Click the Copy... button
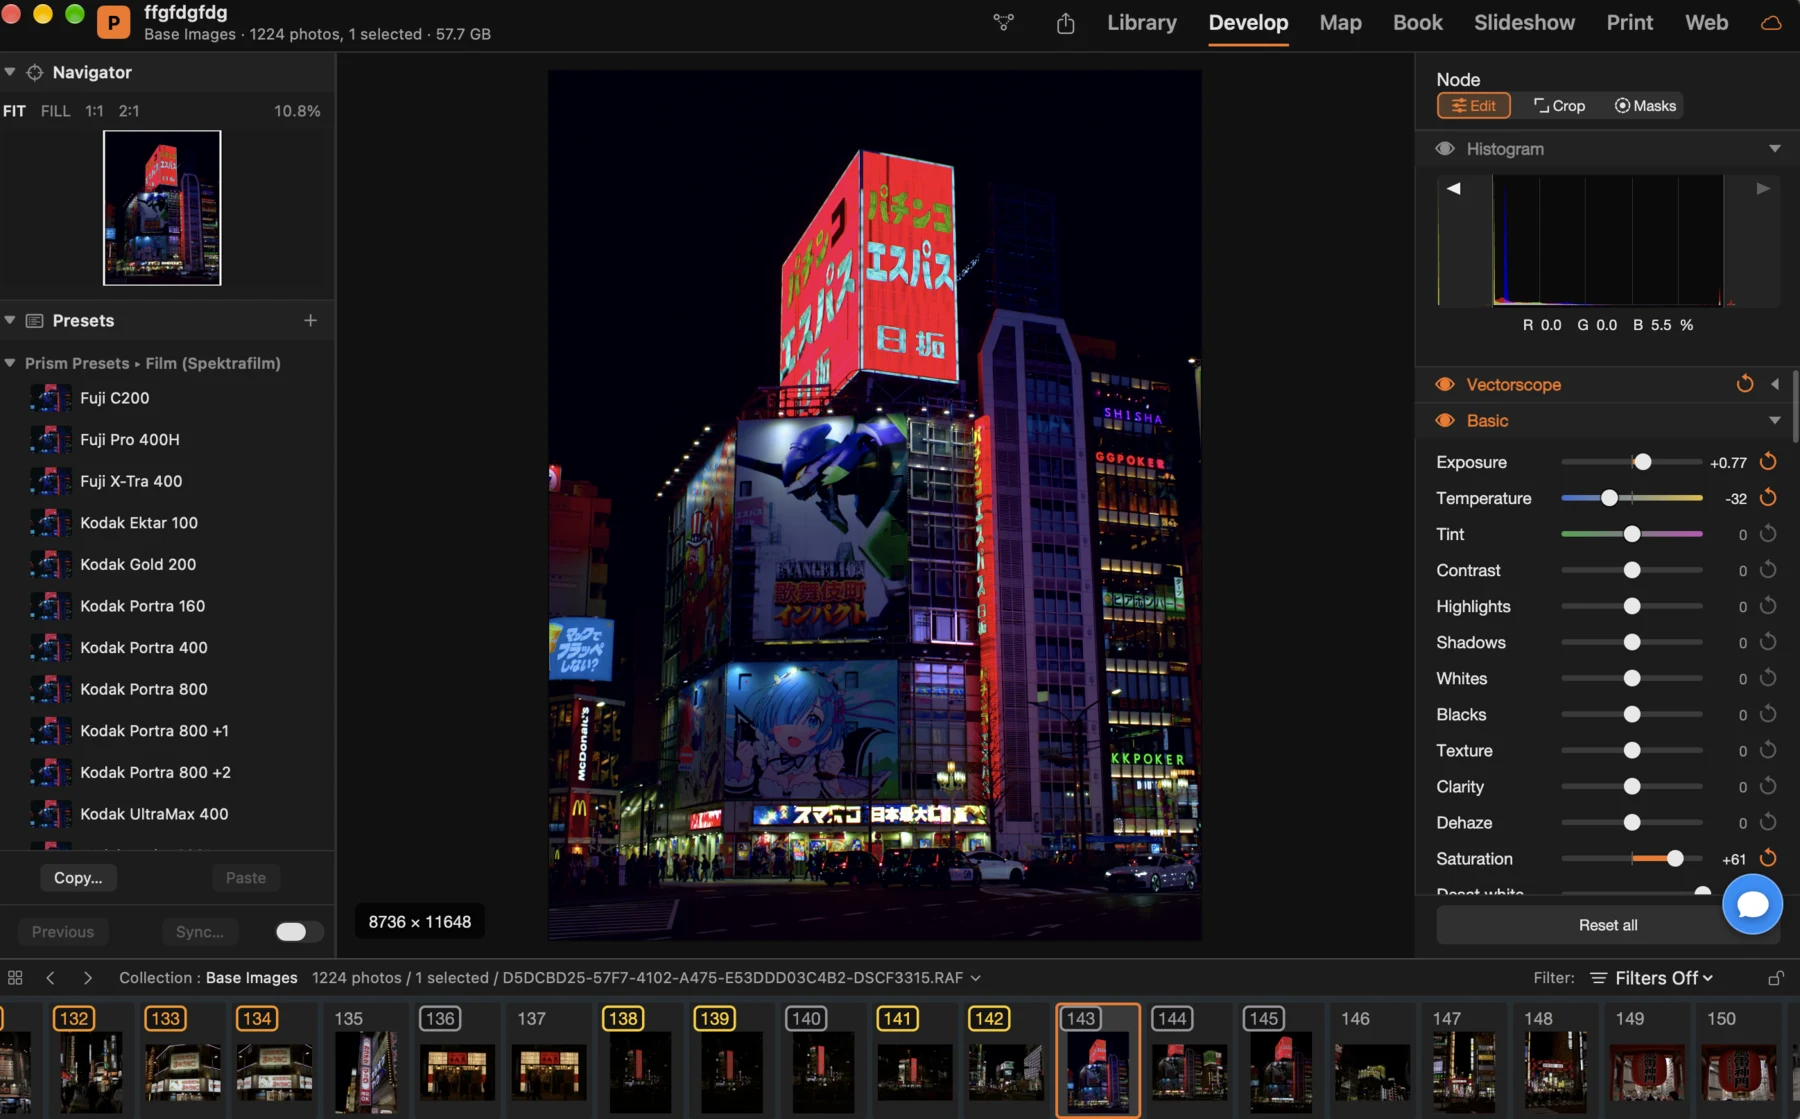The height and width of the screenshot is (1119, 1800). (78, 877)
